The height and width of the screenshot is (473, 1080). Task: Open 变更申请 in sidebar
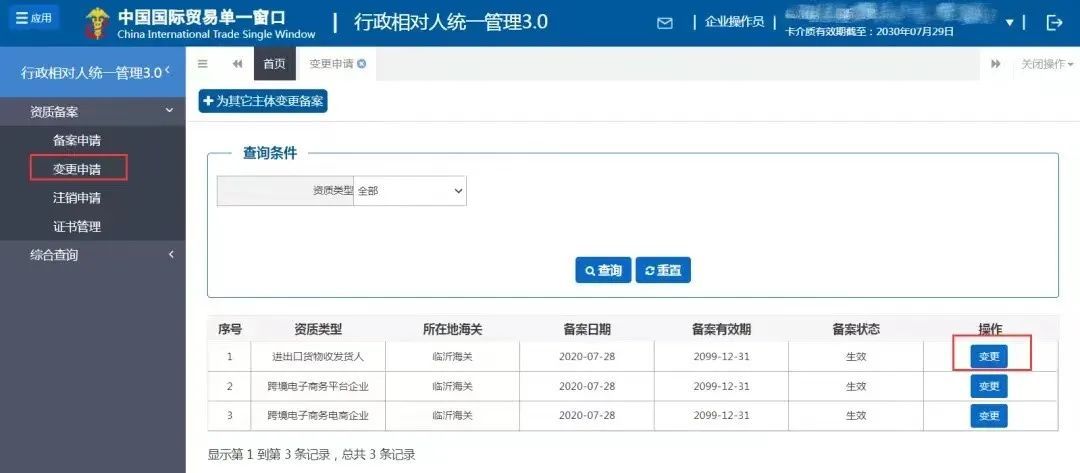click(77, 169)
